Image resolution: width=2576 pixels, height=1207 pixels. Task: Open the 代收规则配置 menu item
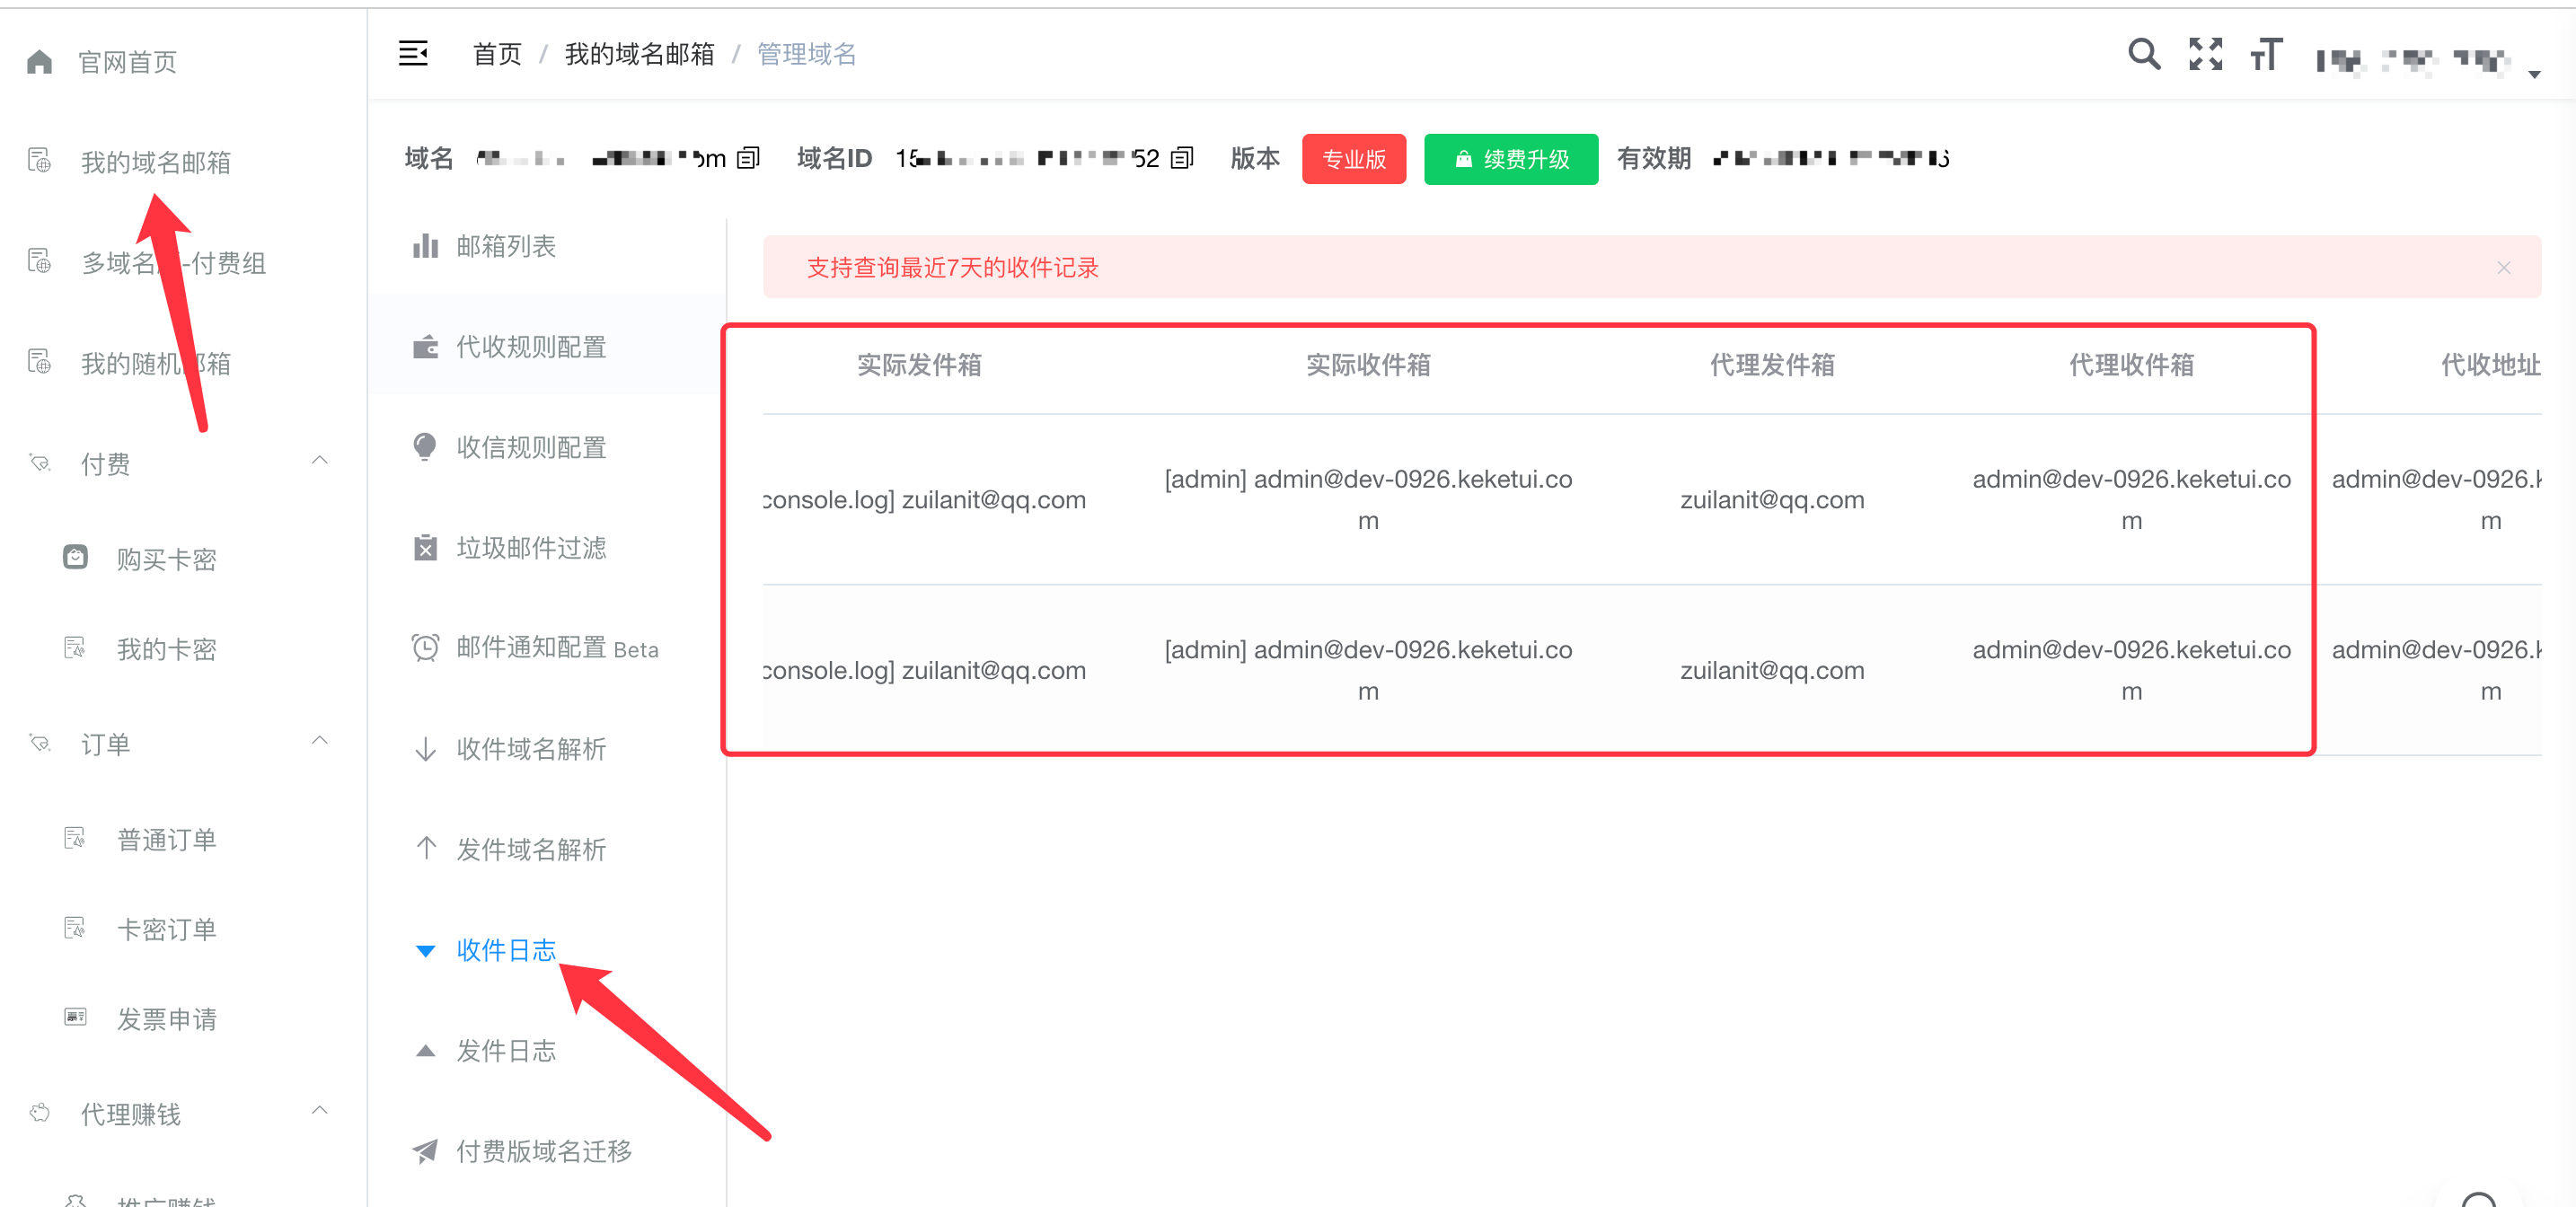point(546,347)
